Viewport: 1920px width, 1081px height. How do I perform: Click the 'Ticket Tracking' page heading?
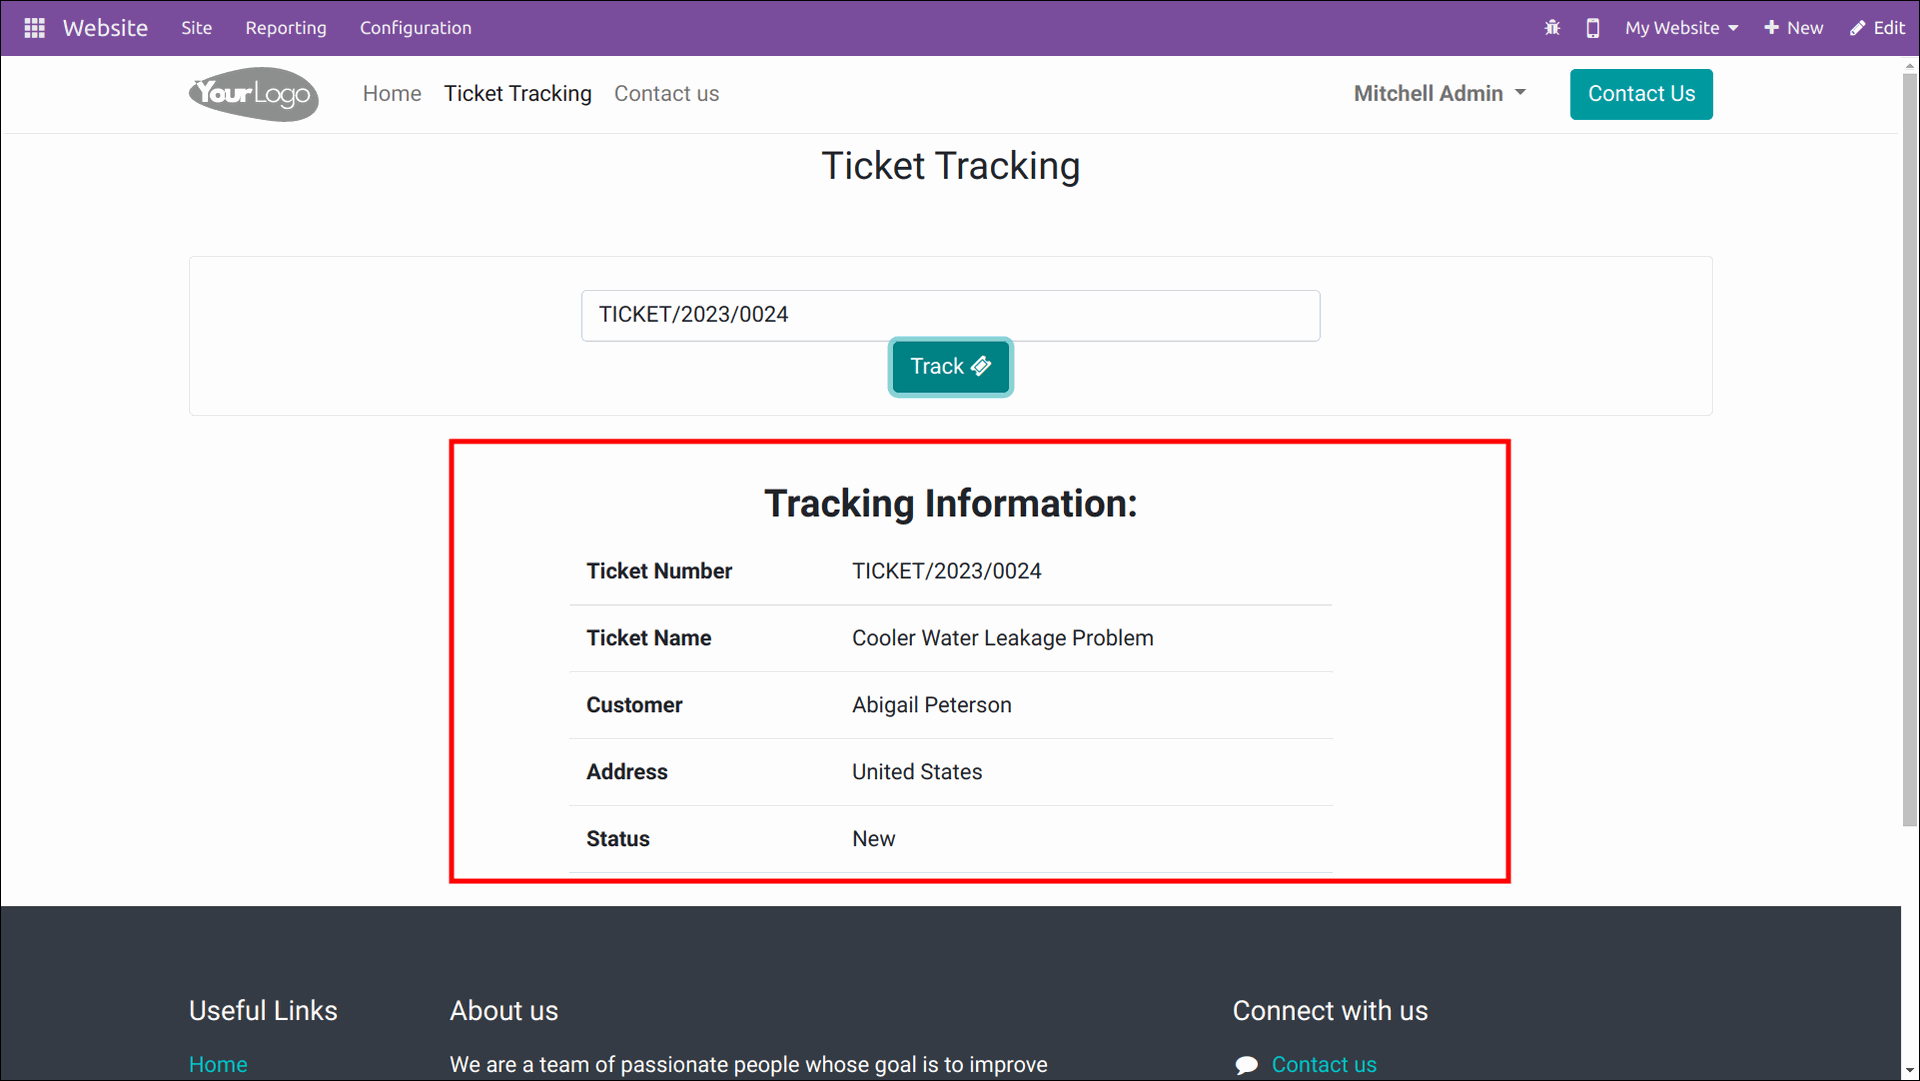(951, 166)
